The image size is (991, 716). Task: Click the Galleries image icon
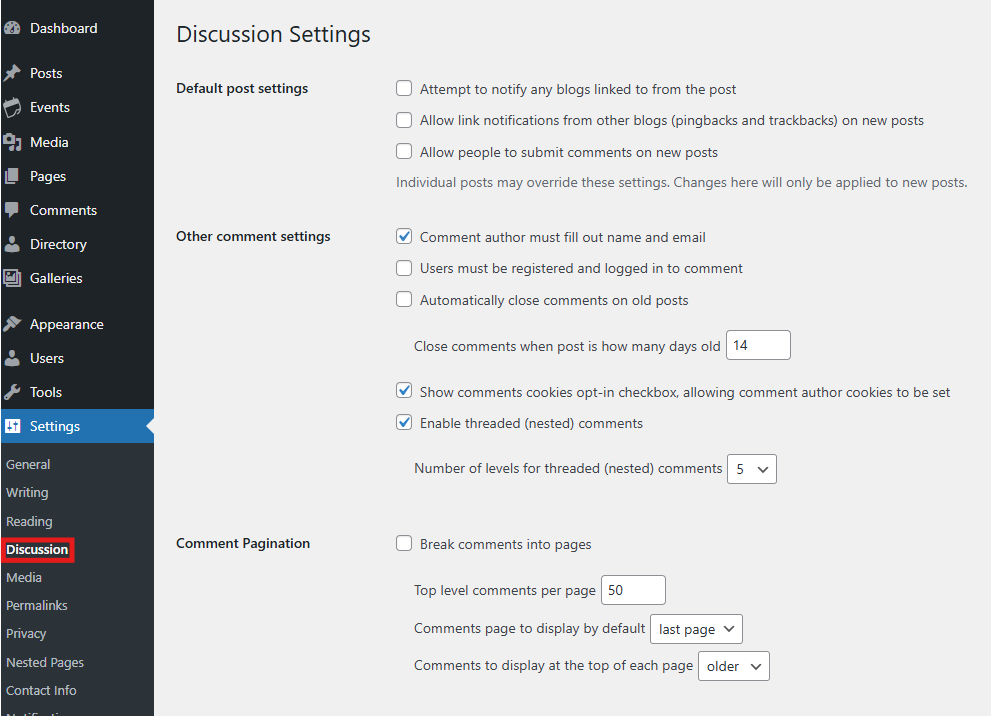coord(12,278)
